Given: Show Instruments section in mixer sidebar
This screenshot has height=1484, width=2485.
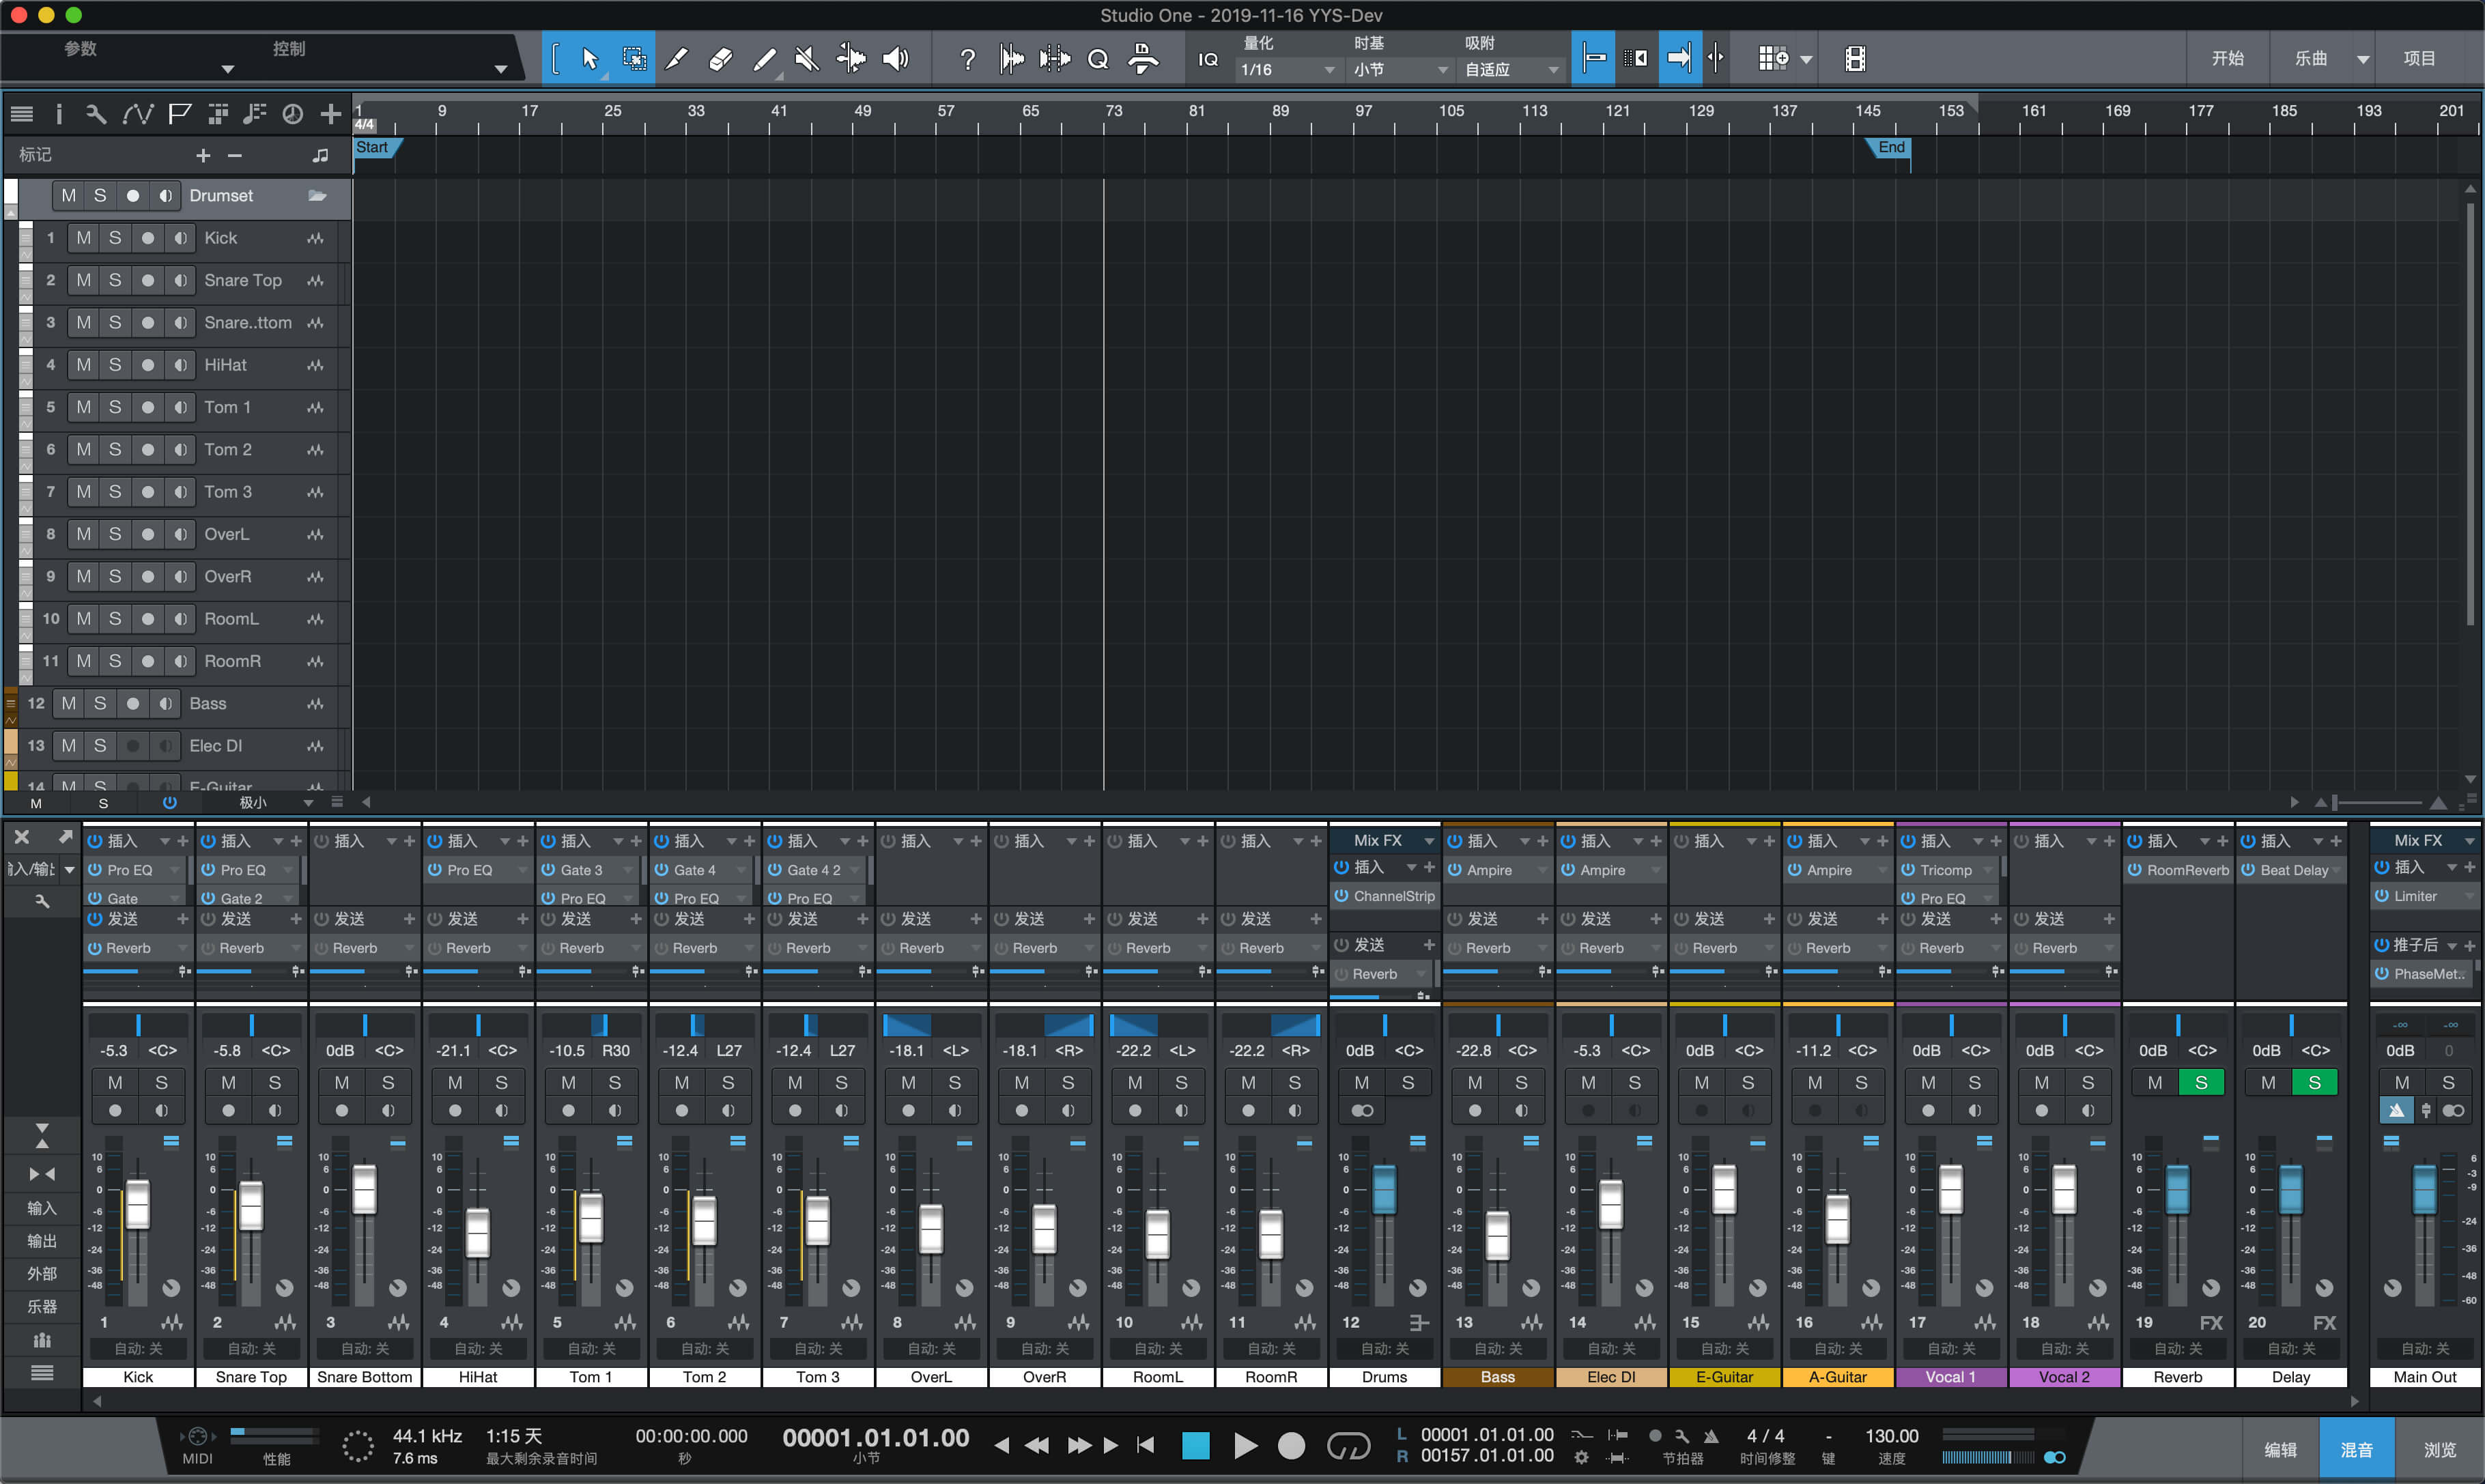Looking at the screenshot, I should (41, 1306).
